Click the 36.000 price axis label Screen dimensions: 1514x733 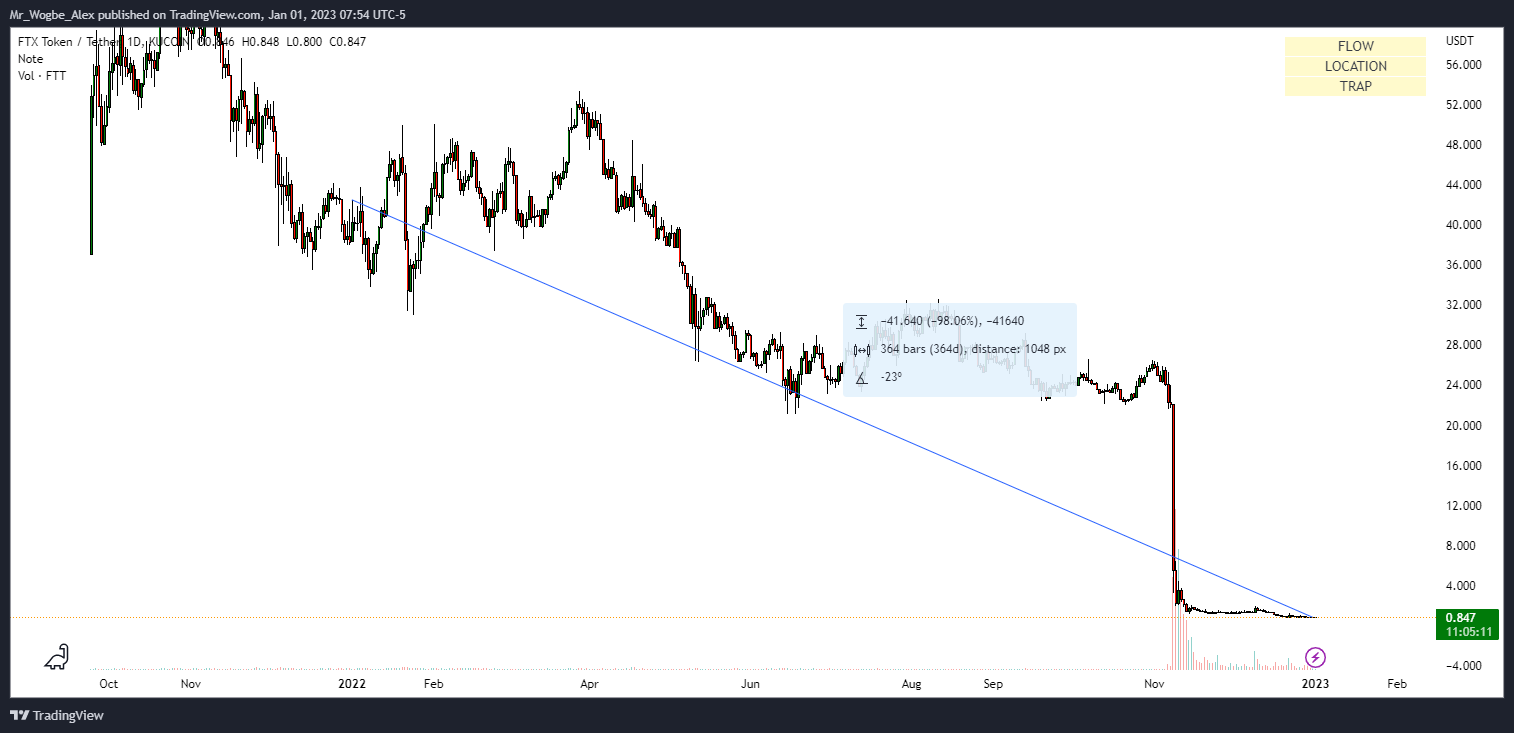click(1464, 265)
